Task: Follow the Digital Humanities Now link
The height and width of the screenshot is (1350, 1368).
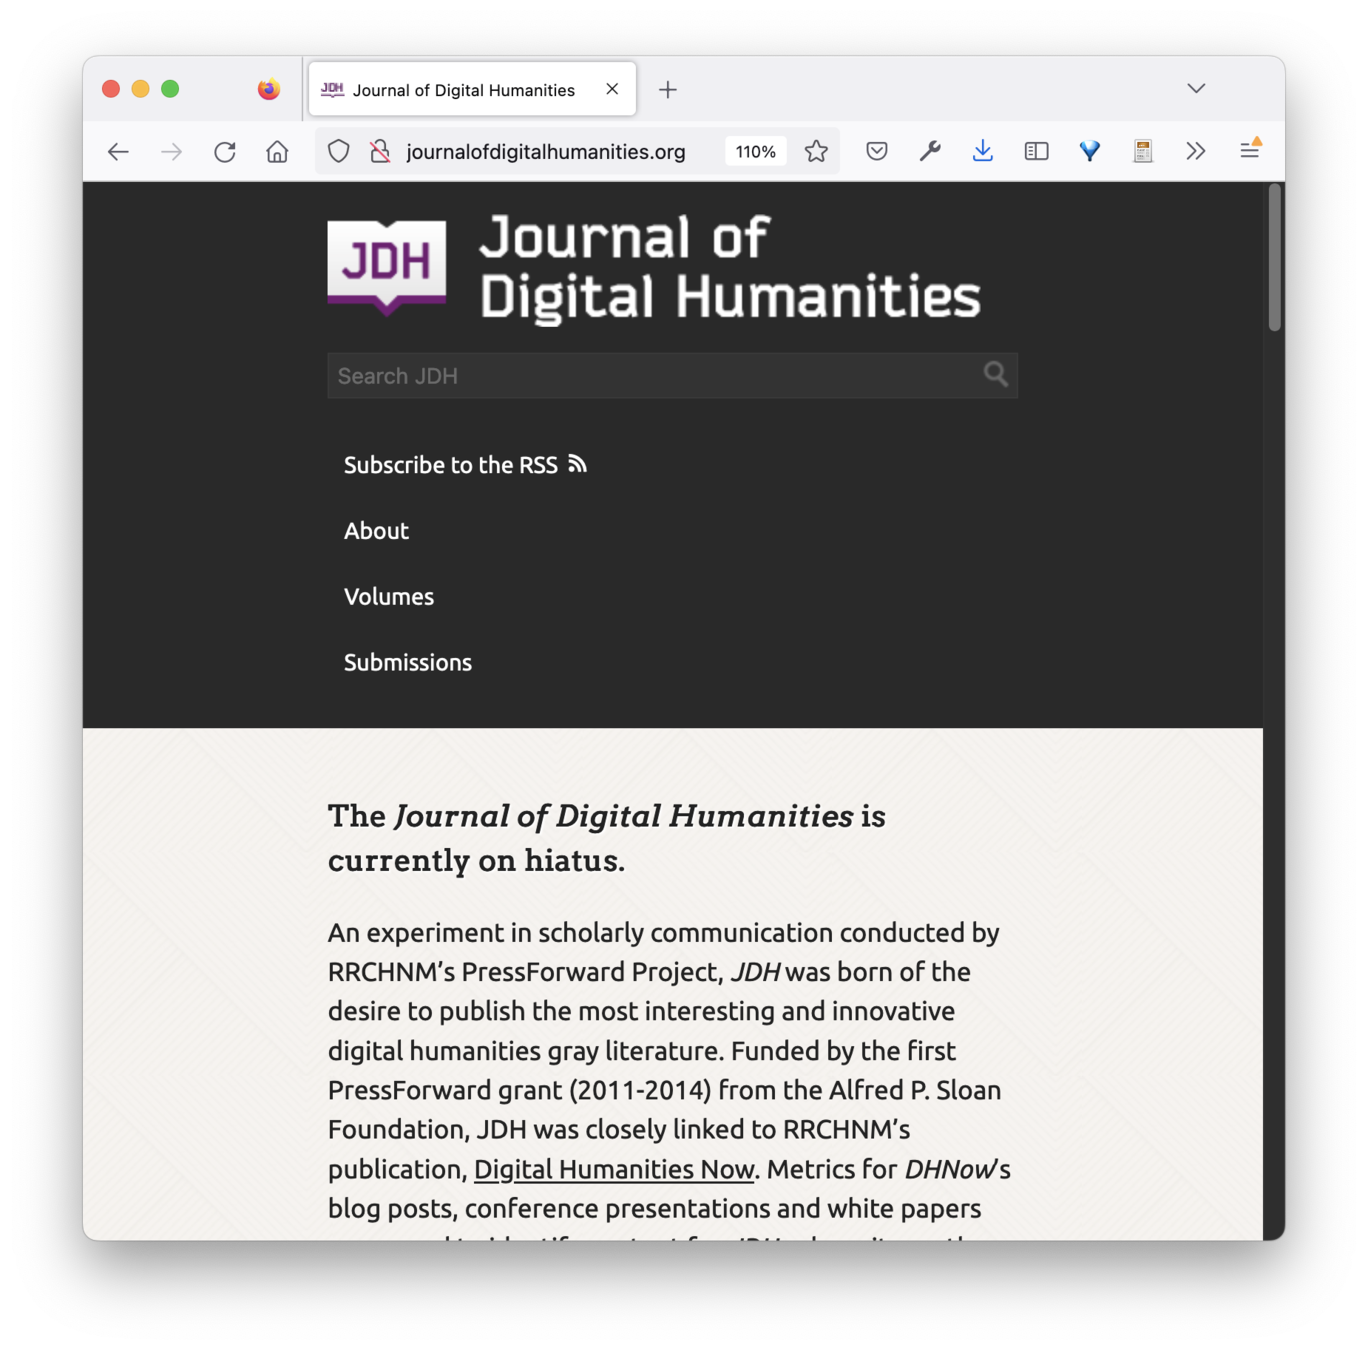Action: tap(614, 1169)
